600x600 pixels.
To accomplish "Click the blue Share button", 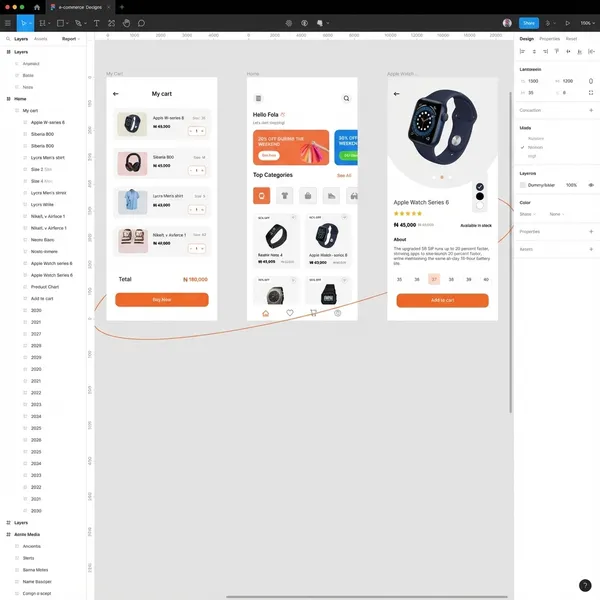I will (529, 23).
